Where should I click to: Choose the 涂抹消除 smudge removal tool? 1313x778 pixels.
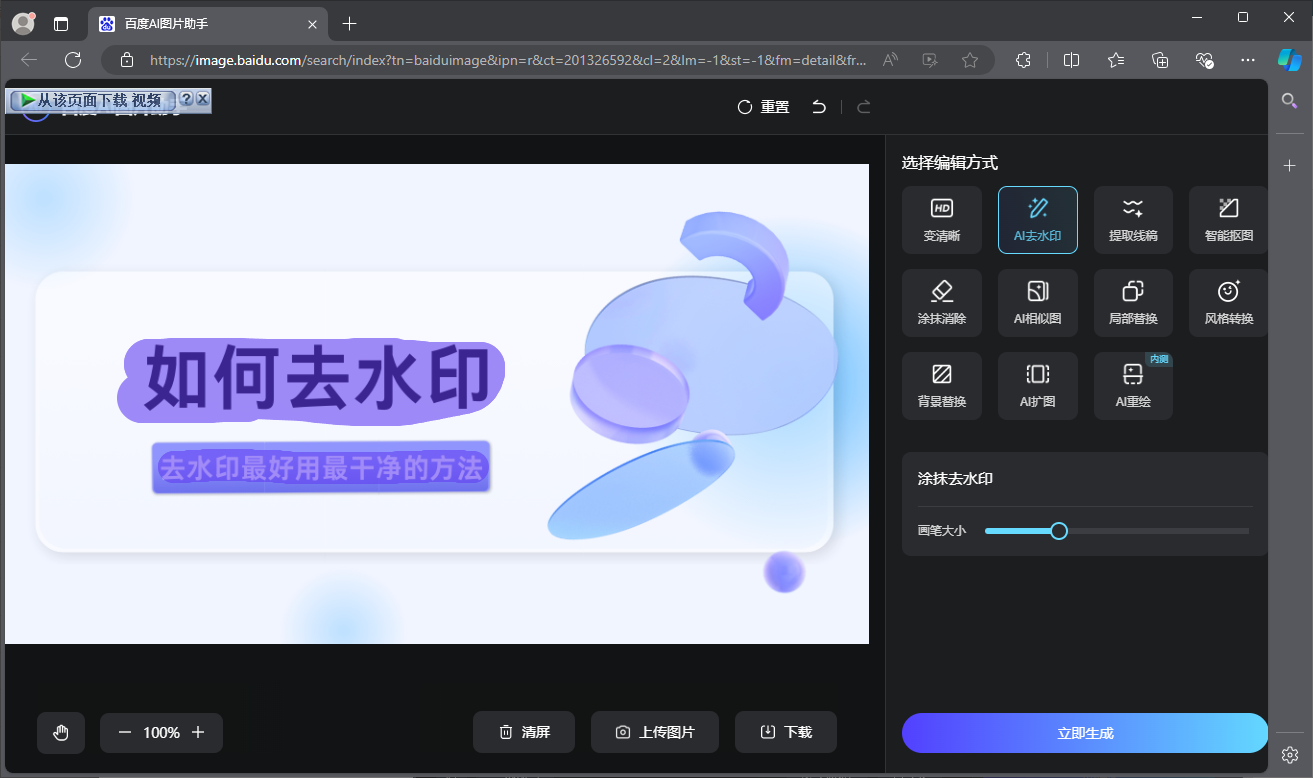pyautogui.click(x=941, y=302)
